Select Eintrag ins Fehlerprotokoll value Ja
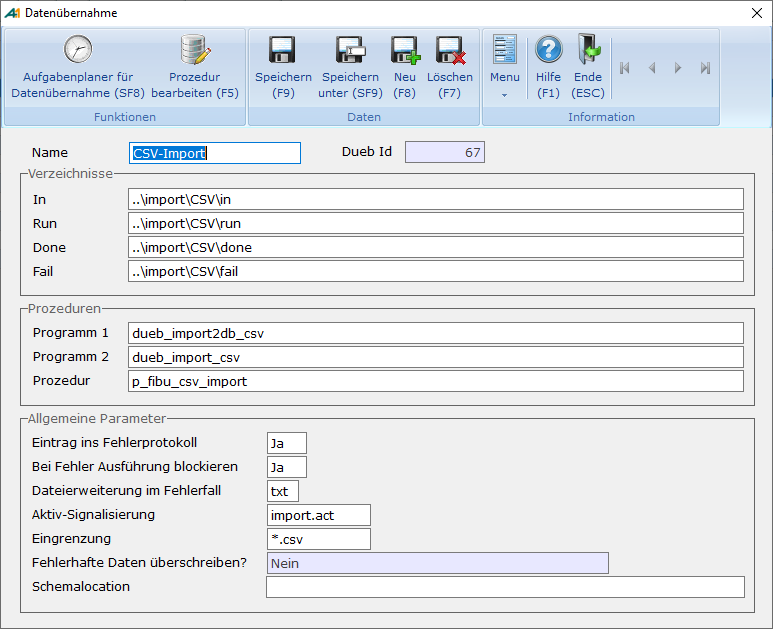The height and width of the screenshot is (629, 773). coord(286,443)
